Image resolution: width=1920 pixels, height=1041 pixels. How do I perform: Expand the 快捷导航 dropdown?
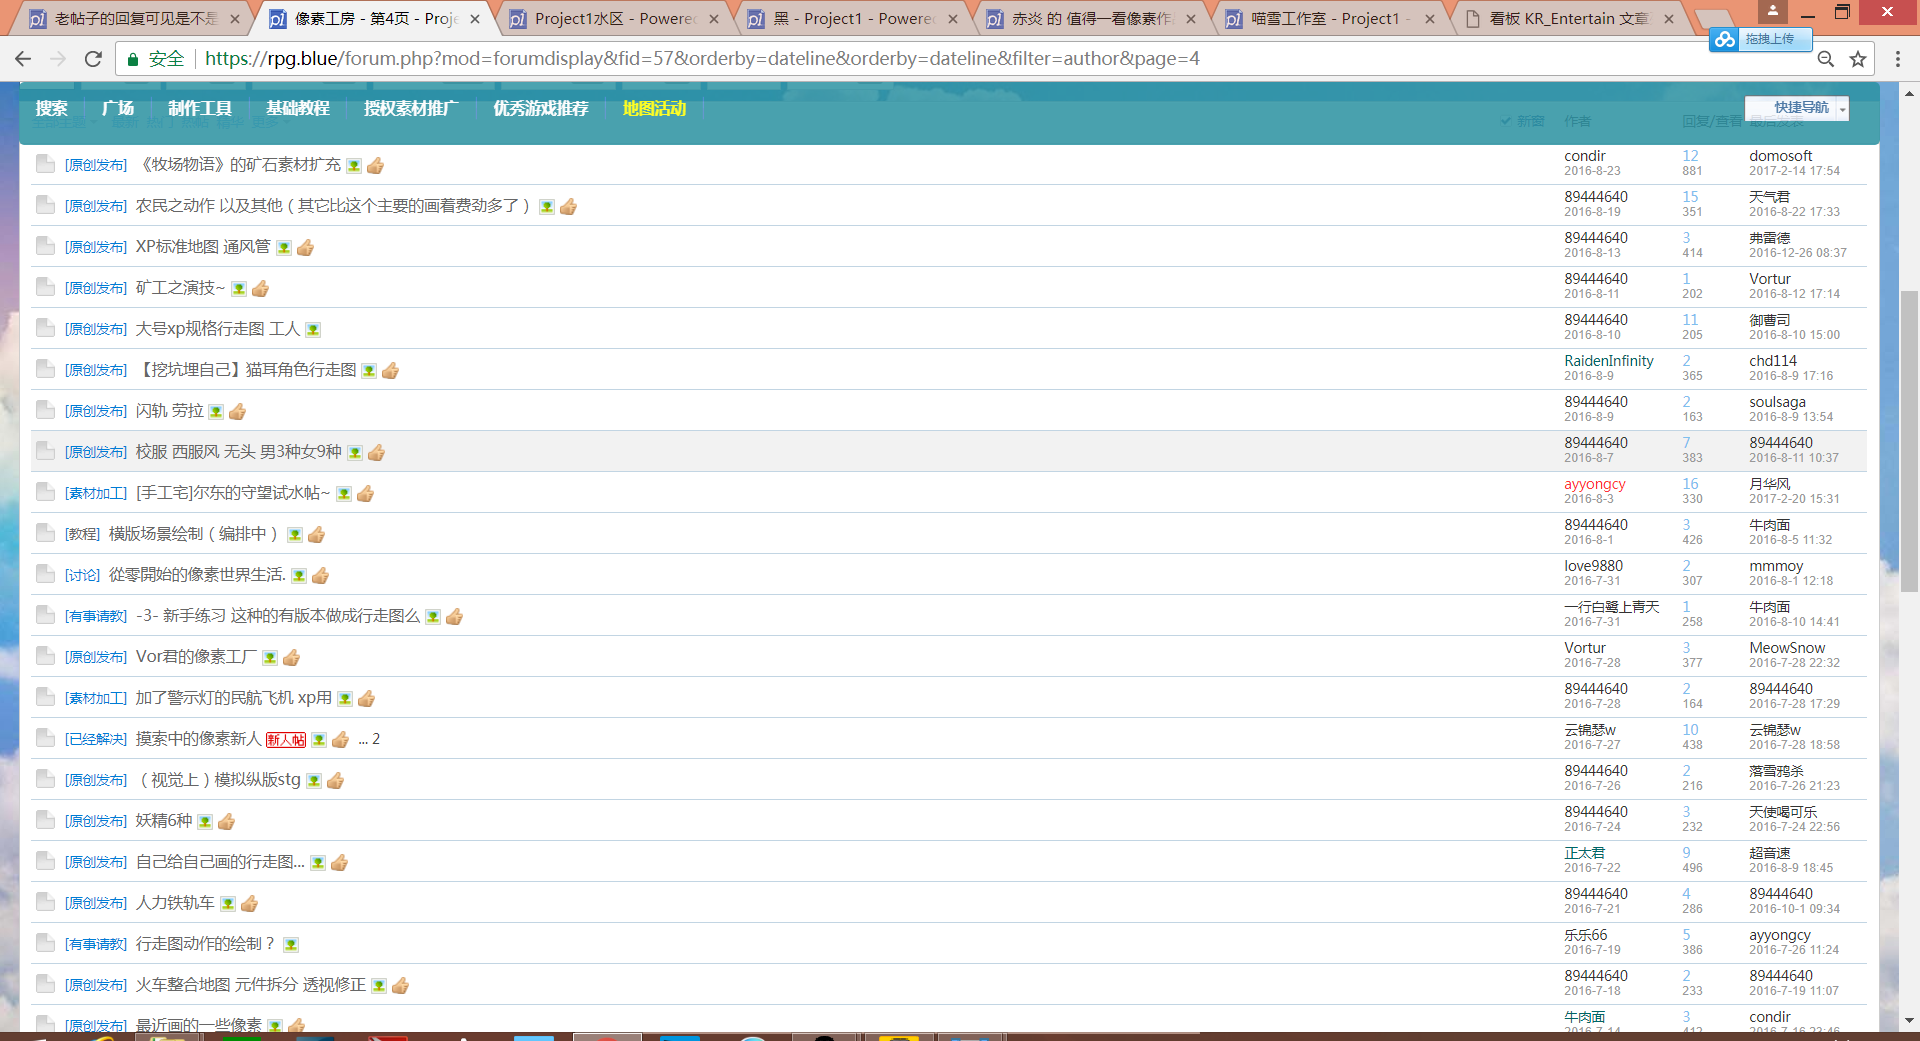(x=1842, y=108)
